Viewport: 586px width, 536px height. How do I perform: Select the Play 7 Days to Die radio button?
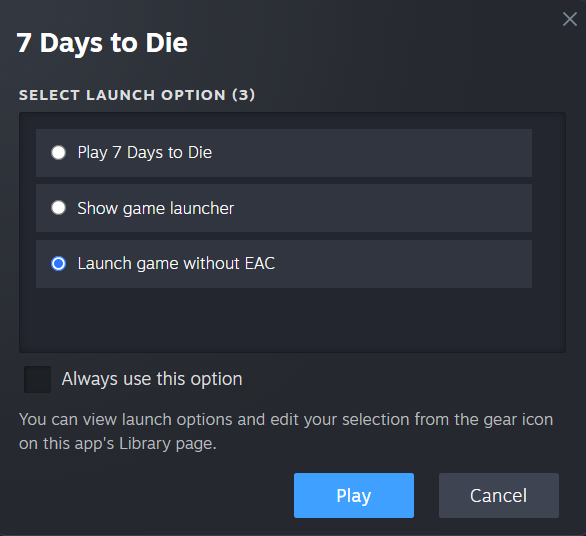[x=59, y=153]
